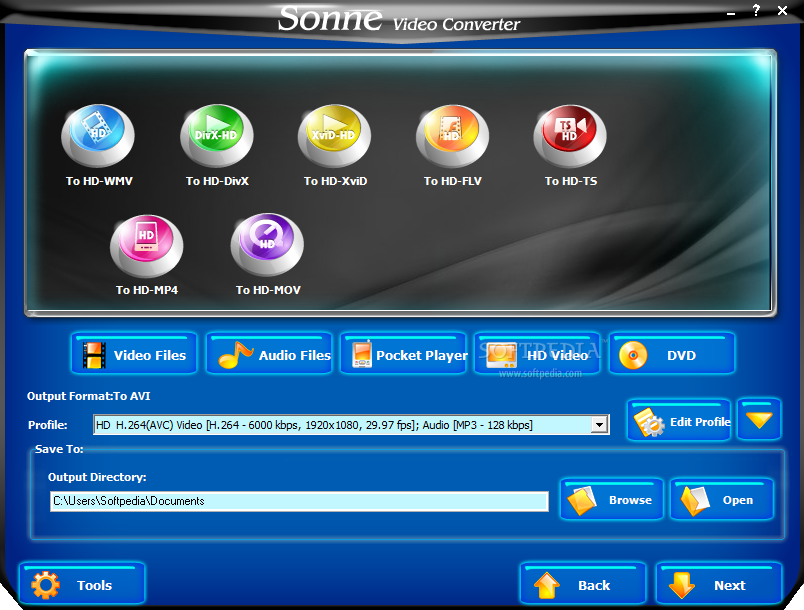
Task: Select the To HD-FLV orange icon
Action: point(452,136)
